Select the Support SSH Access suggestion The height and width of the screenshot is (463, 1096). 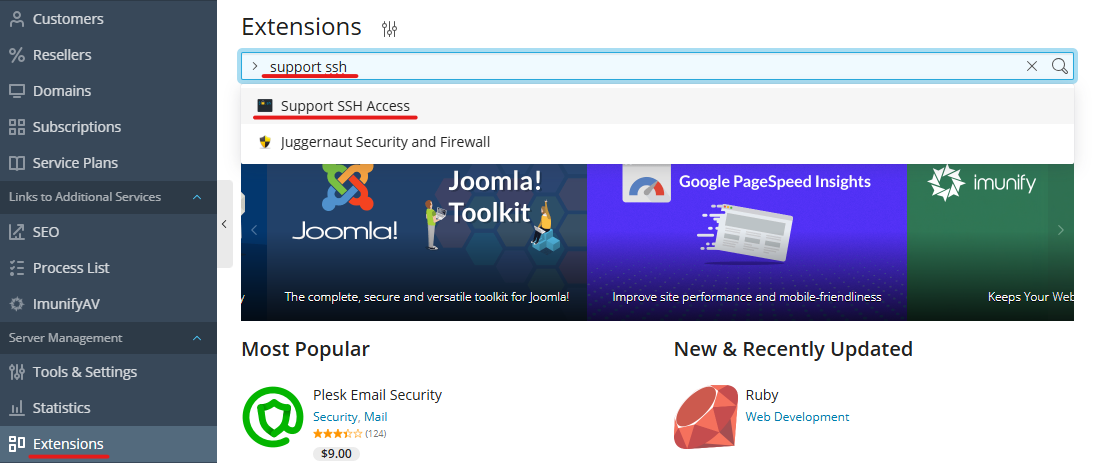tap(657, 106)
